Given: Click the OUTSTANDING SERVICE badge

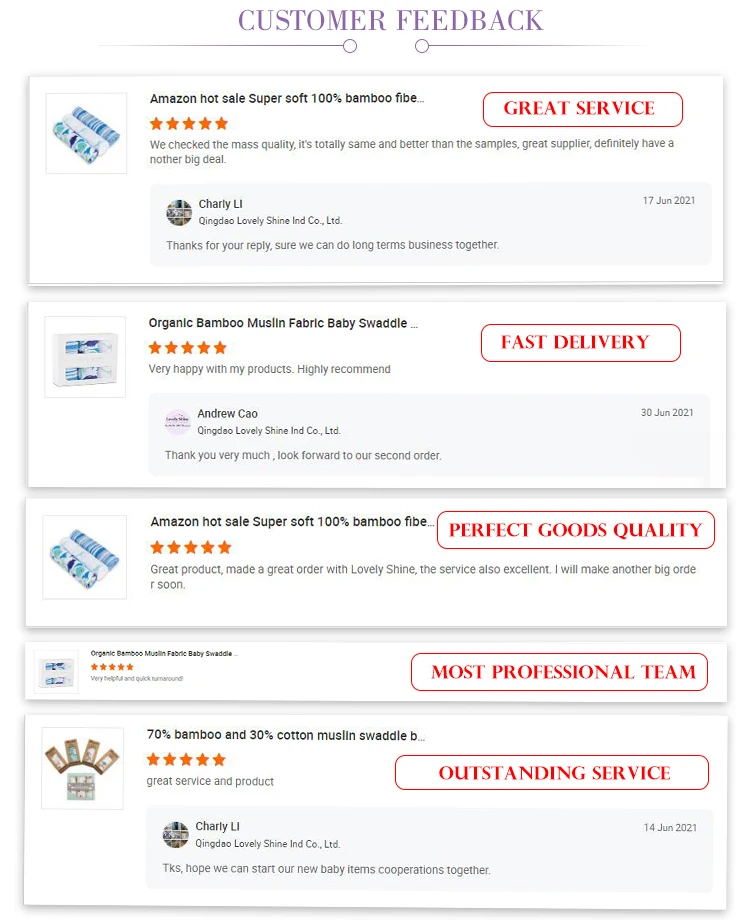Looking at the screenshot, I should pyautogui.click(x=552, y=772).
